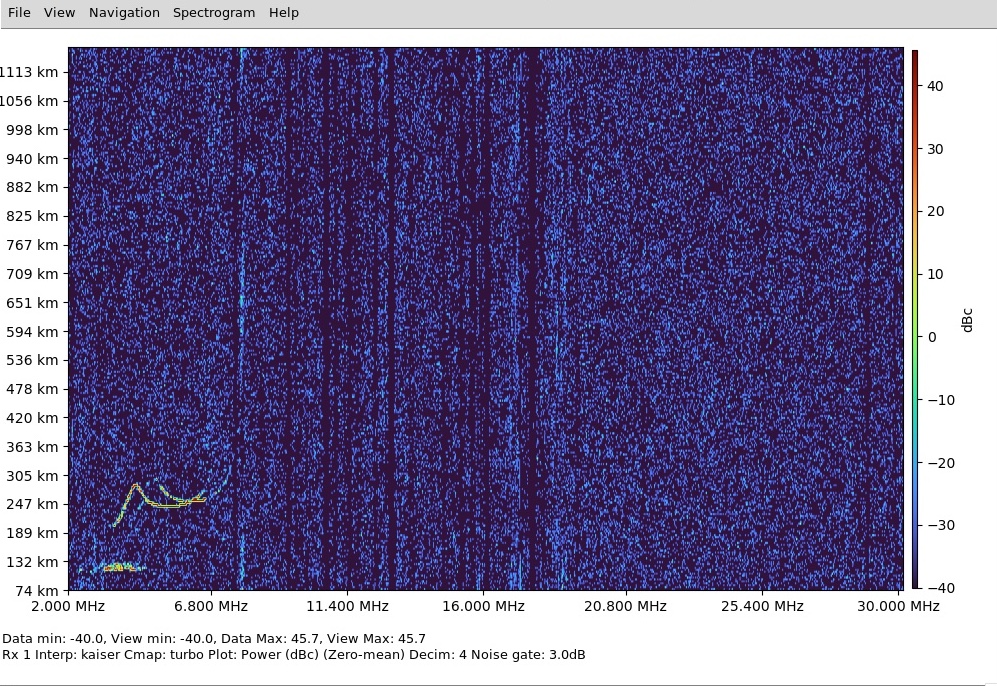
Task: Click the colorbar 10 tick label
Action: click(935, 275)
